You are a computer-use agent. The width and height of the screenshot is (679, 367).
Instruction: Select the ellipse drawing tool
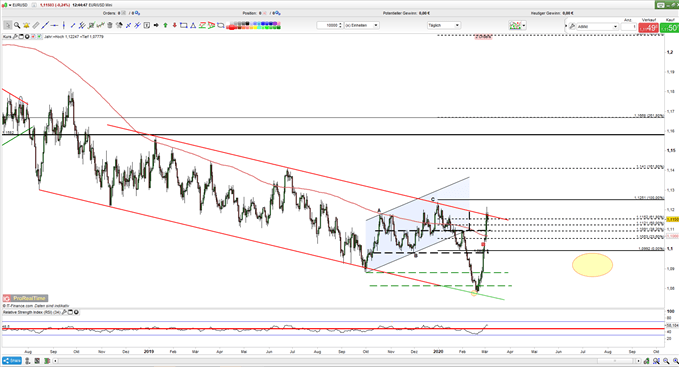click(220, 26)
